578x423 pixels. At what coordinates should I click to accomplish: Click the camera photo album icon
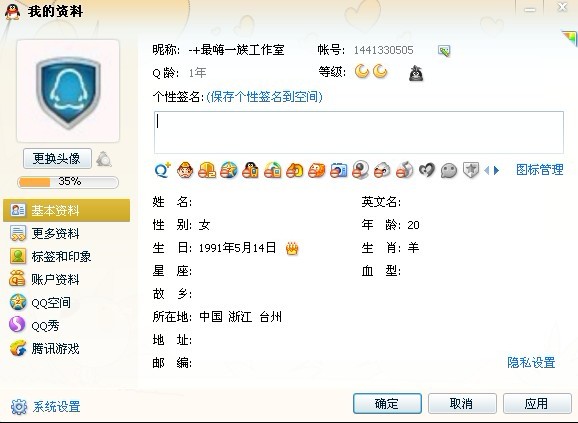339,170
